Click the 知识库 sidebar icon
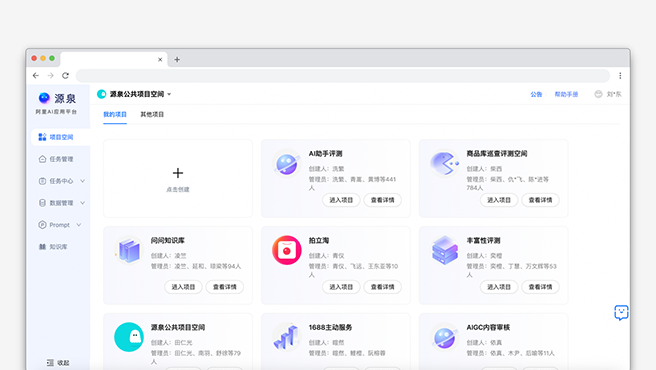 tap(42, 247)
